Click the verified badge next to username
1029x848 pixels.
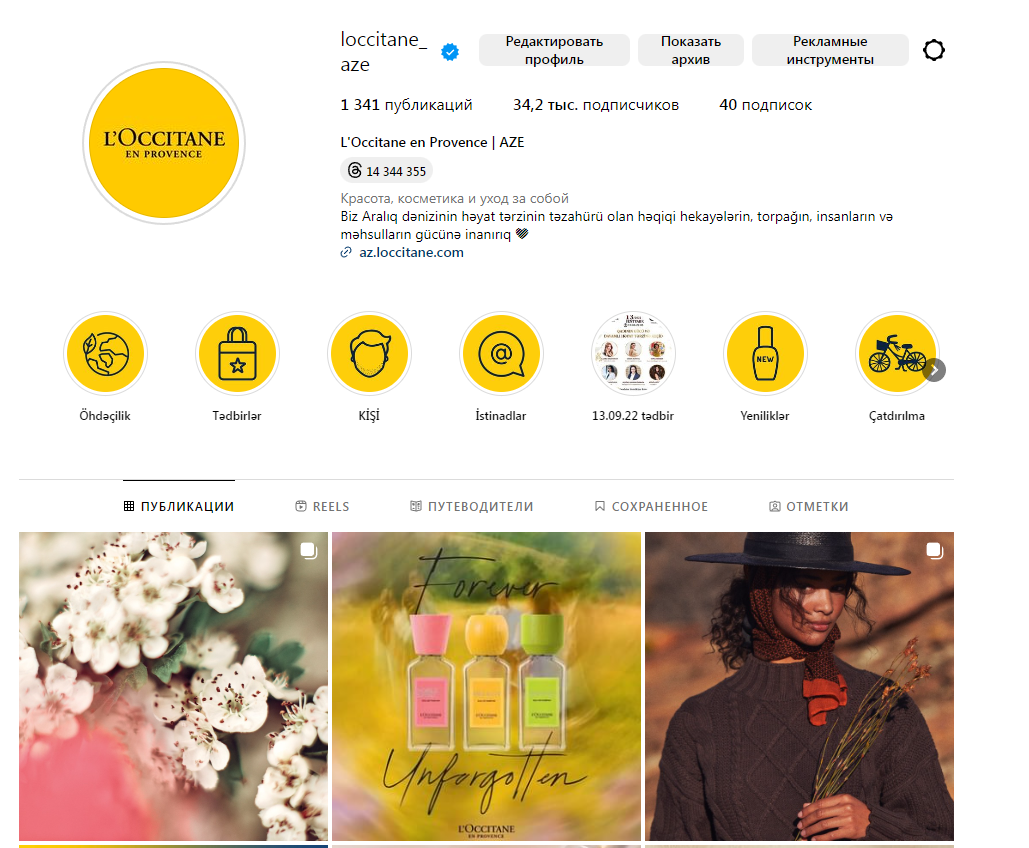450,52
